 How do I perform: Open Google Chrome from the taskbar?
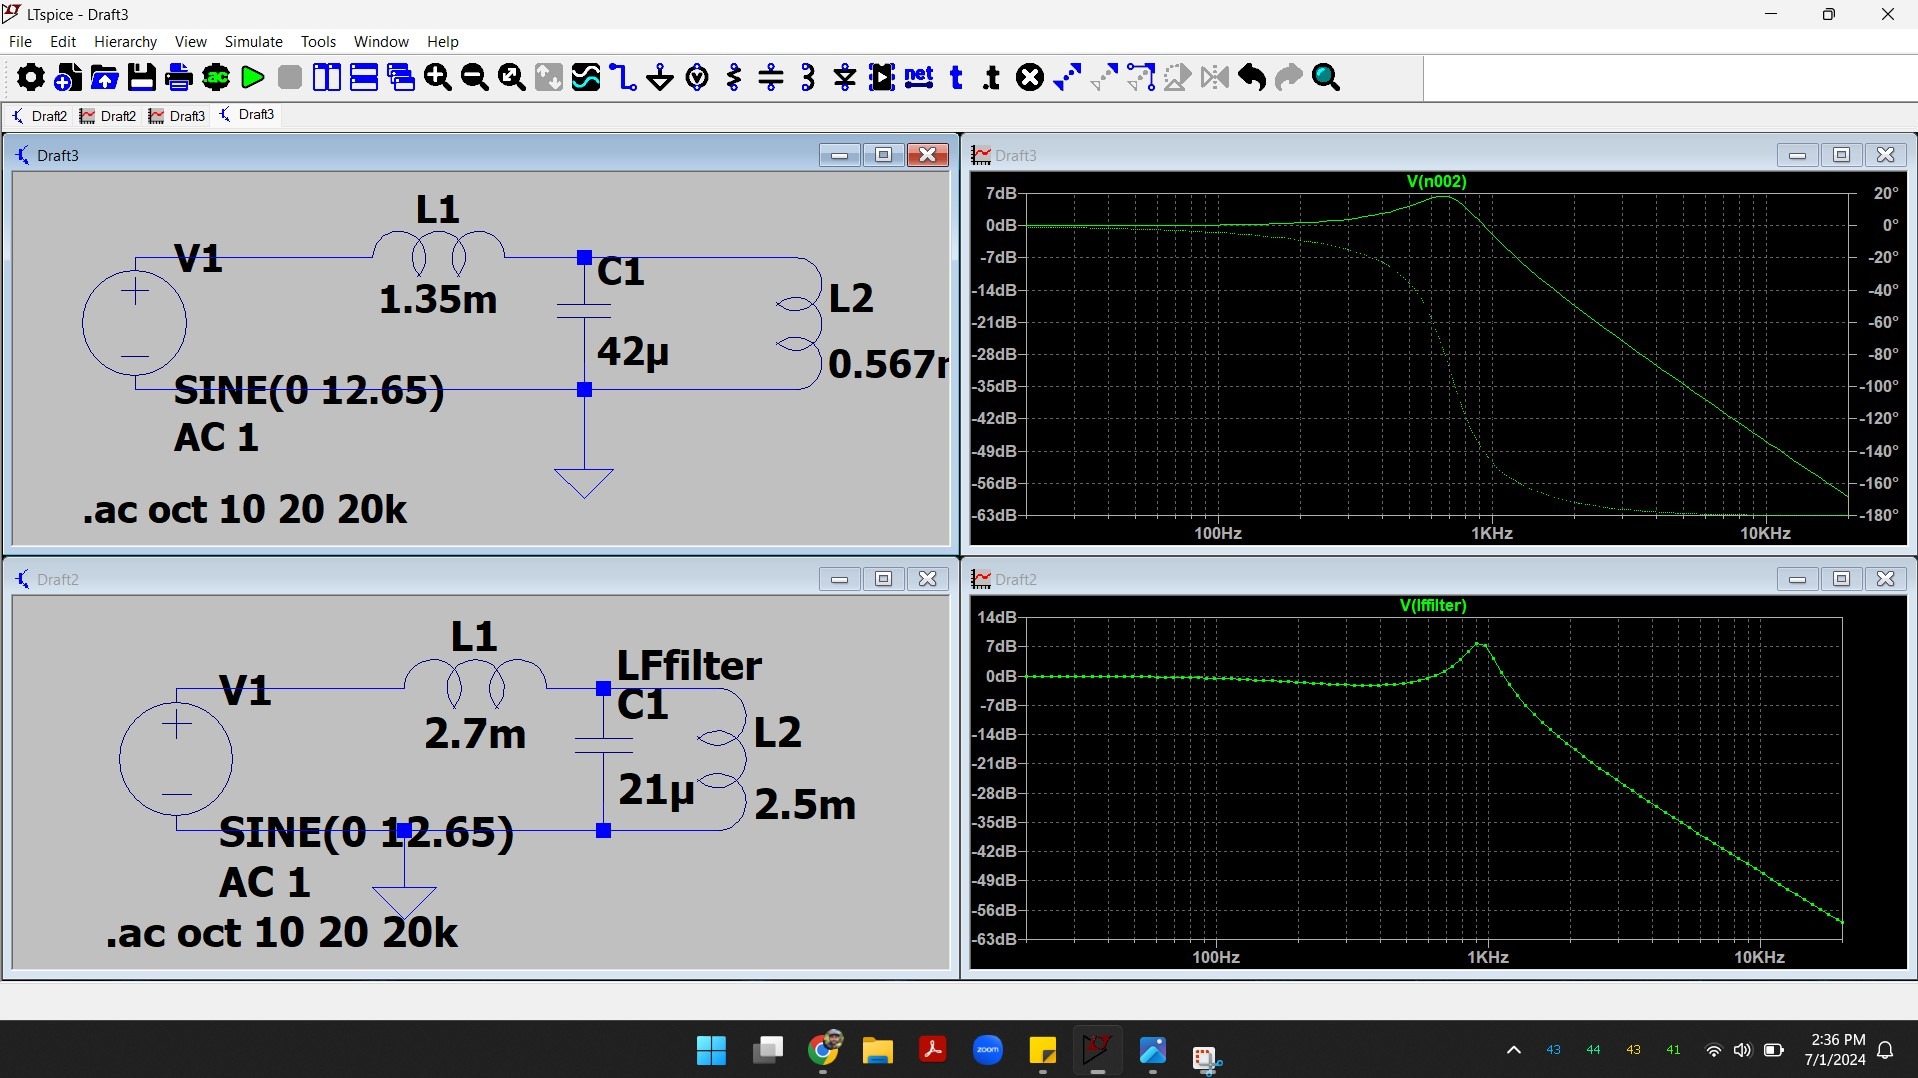point(823,1051)
